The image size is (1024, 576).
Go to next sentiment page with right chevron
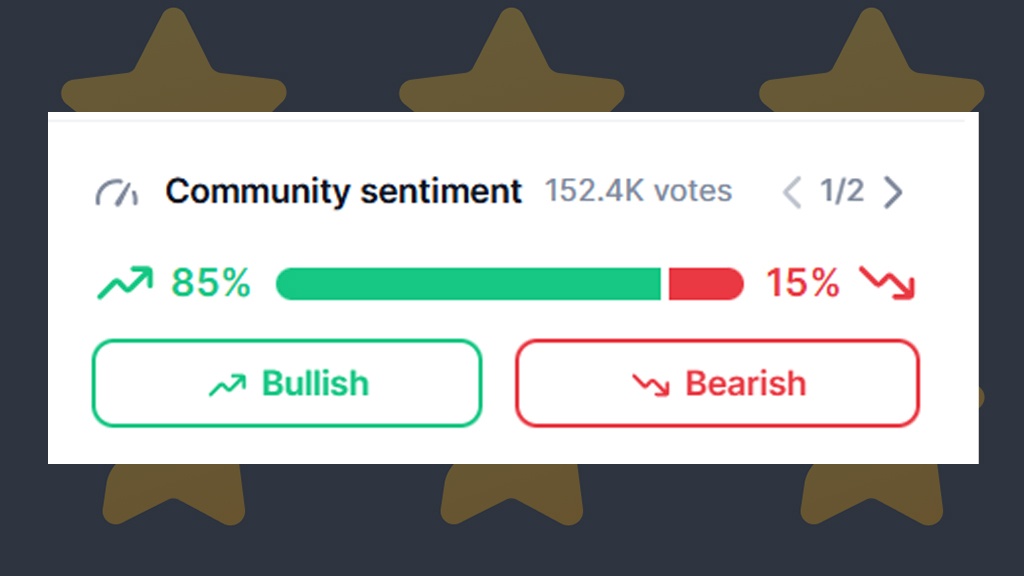tap(893, 191)
